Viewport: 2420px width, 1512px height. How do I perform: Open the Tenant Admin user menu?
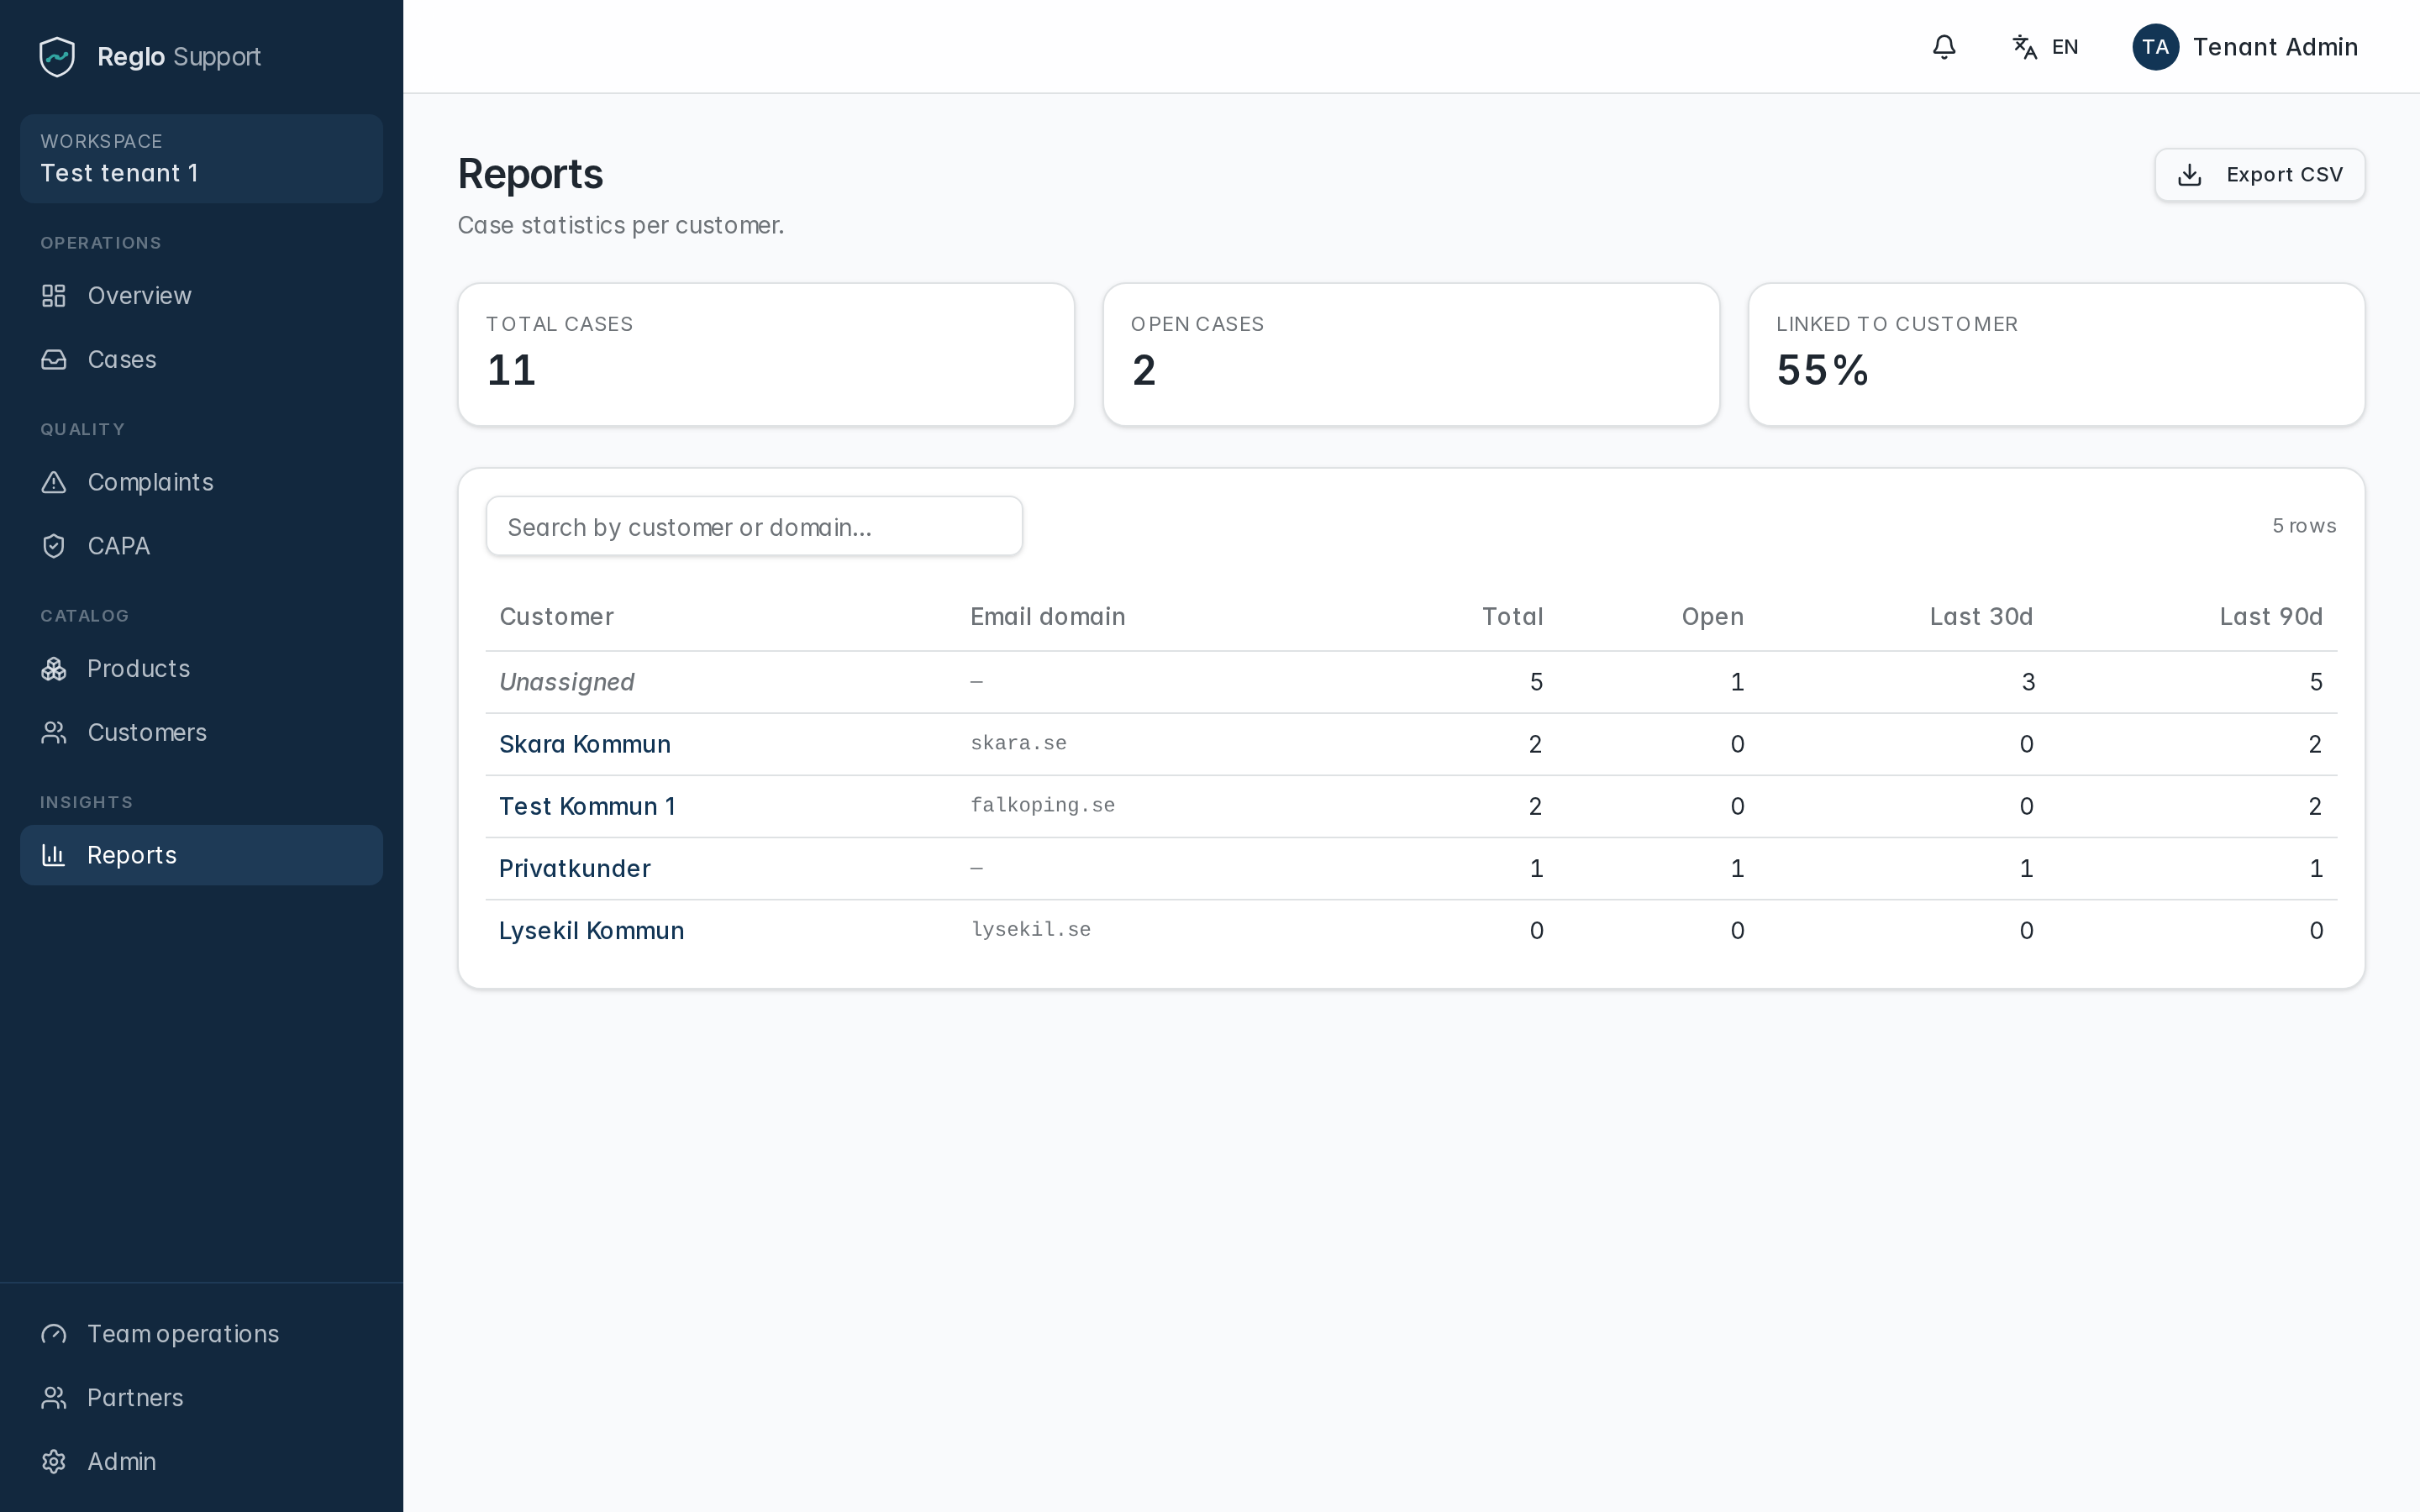click(x=2245, y=47)
